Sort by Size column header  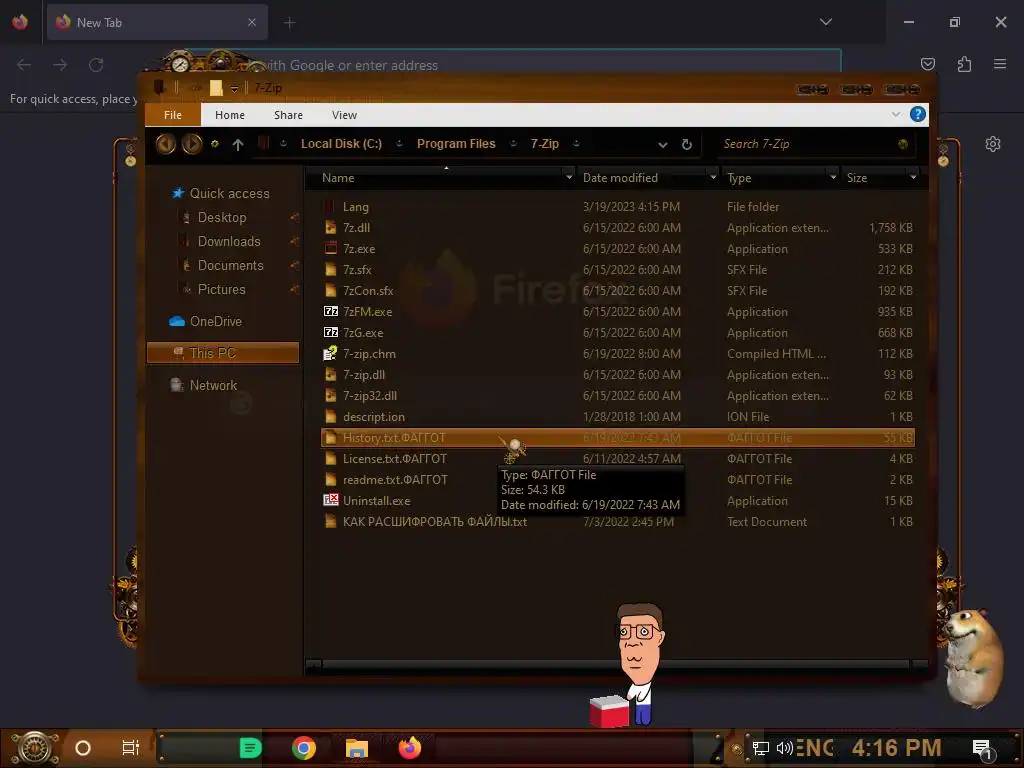coord(857,178)
